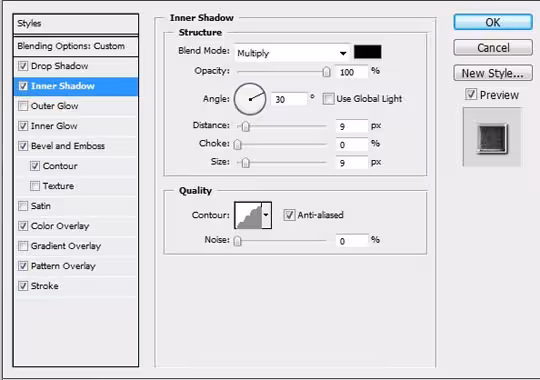
Task: Toggle the Anti-aliased checkbox
Action: point(289,215)
